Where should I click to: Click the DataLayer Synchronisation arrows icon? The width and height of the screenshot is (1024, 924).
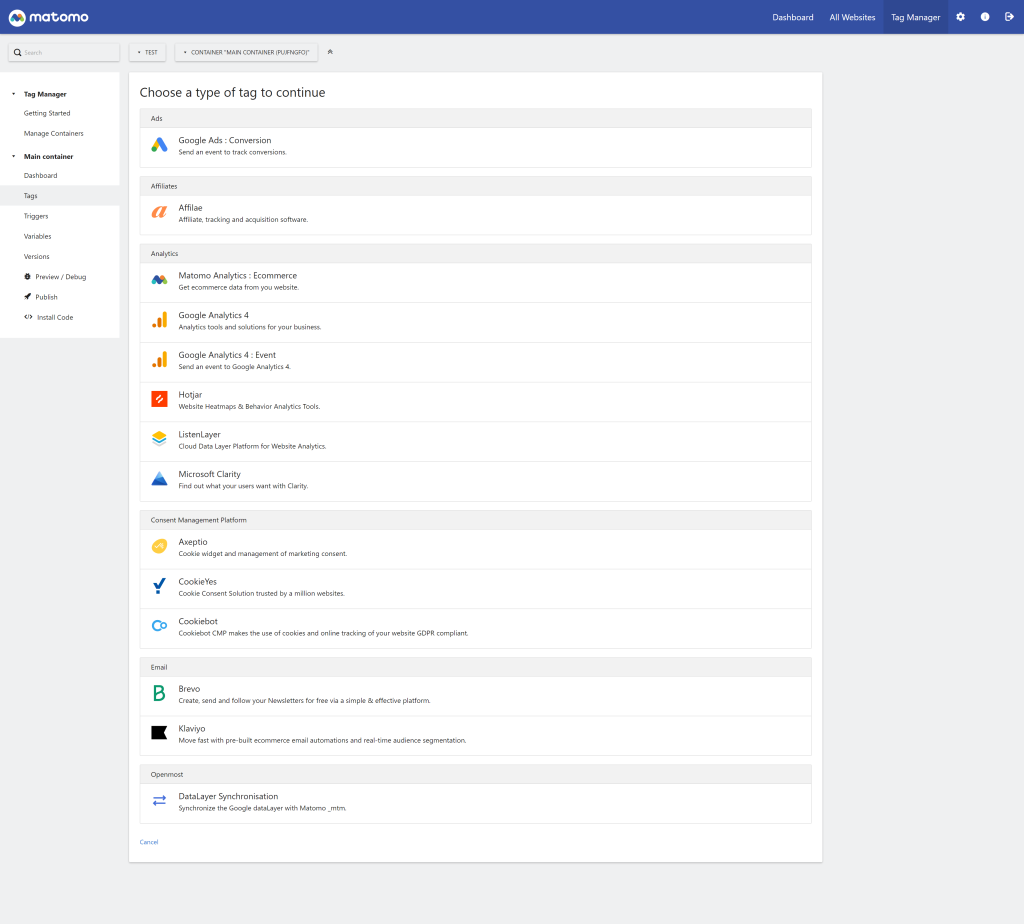(x=159, y=801)
